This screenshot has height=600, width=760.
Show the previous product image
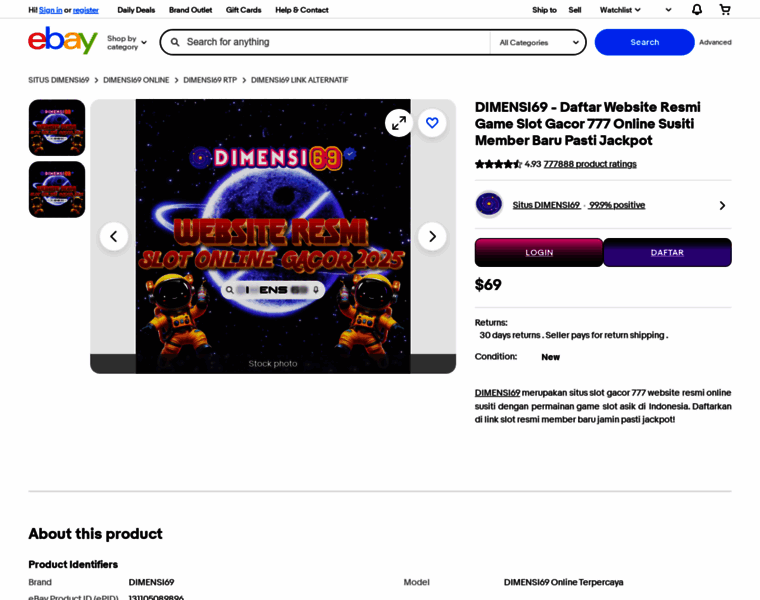click(114, 237)
